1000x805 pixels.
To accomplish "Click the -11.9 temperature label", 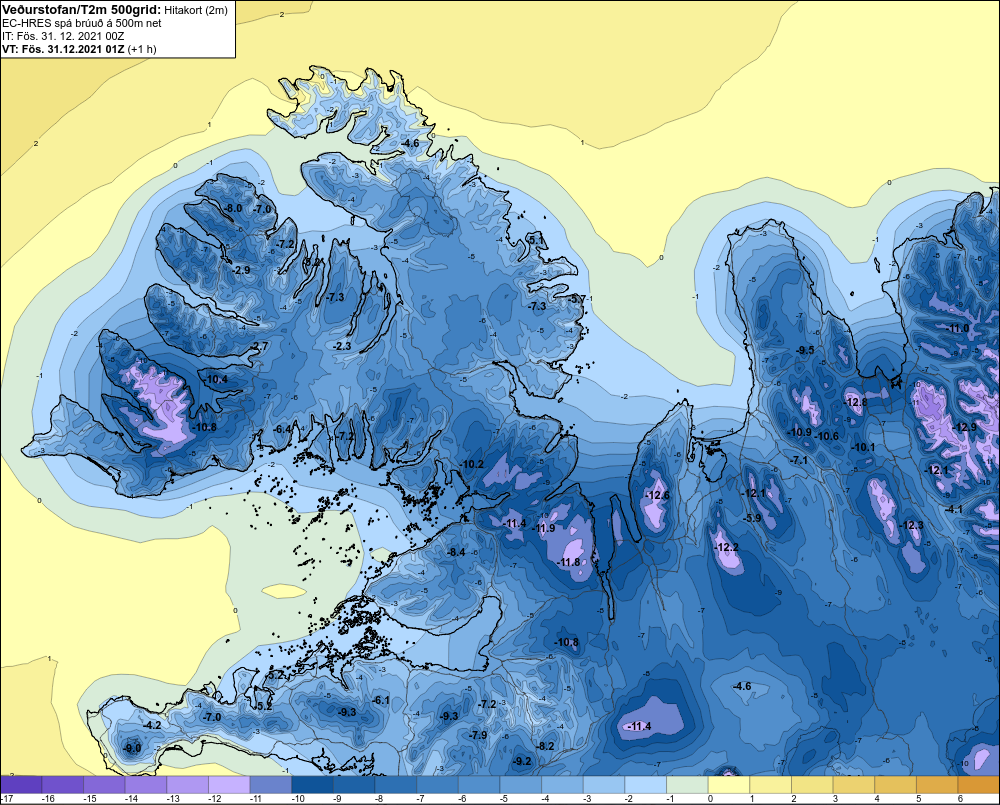I will [544, 528].
